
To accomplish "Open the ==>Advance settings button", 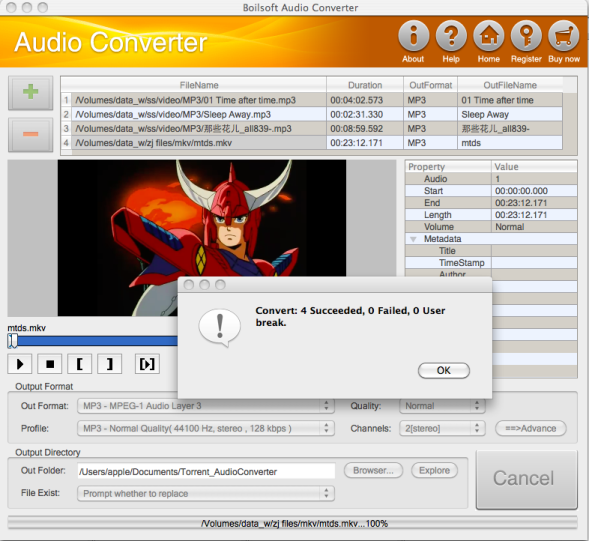I will pos(530,428).
